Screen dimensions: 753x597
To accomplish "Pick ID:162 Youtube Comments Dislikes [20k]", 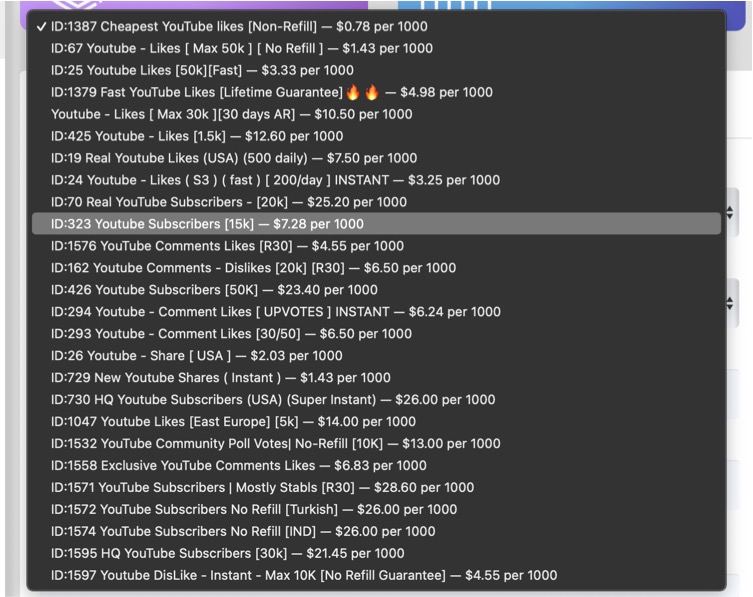I will pos(376,268).
